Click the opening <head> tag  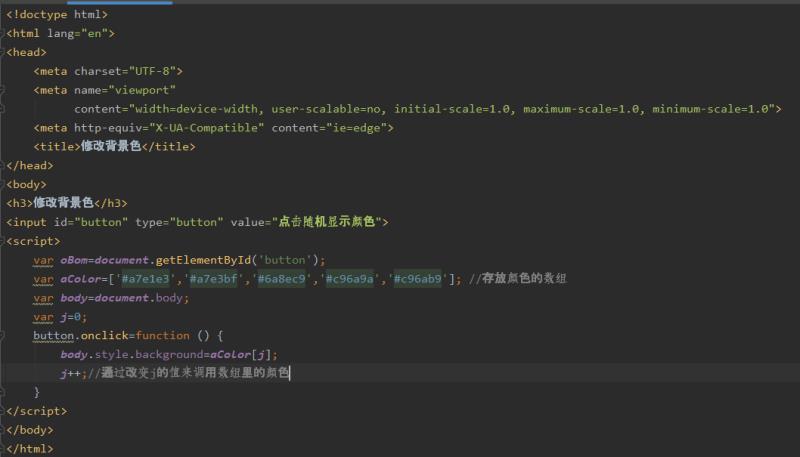(27, 53)
